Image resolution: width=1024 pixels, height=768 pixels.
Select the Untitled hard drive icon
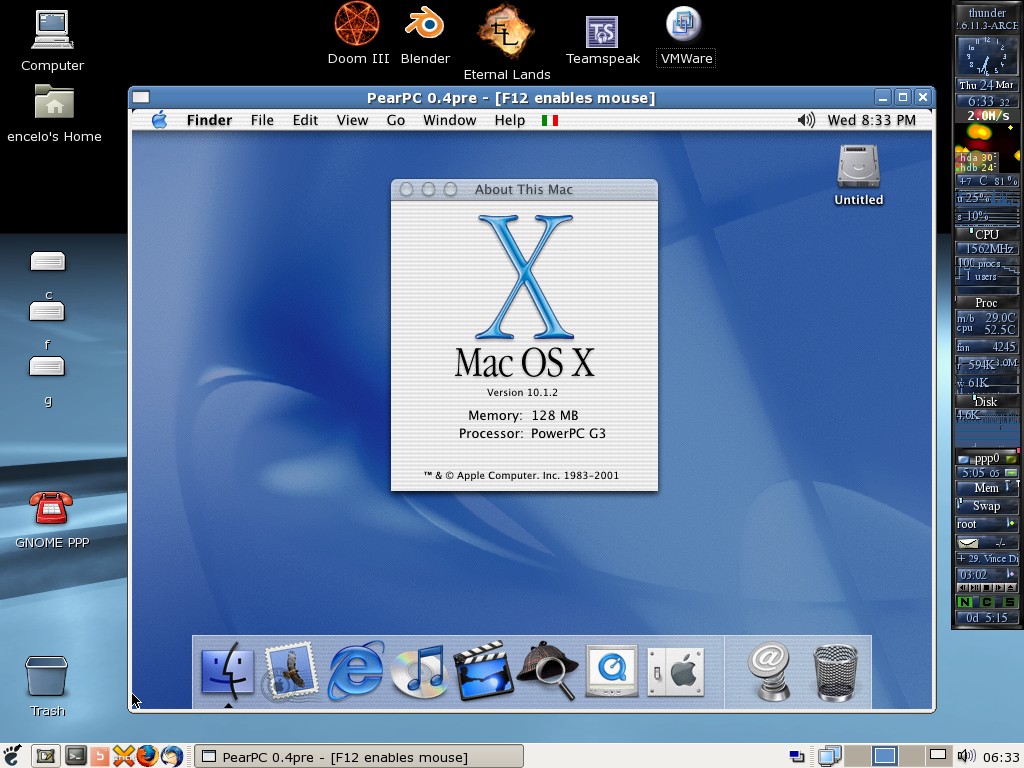(x=858, y=166)
